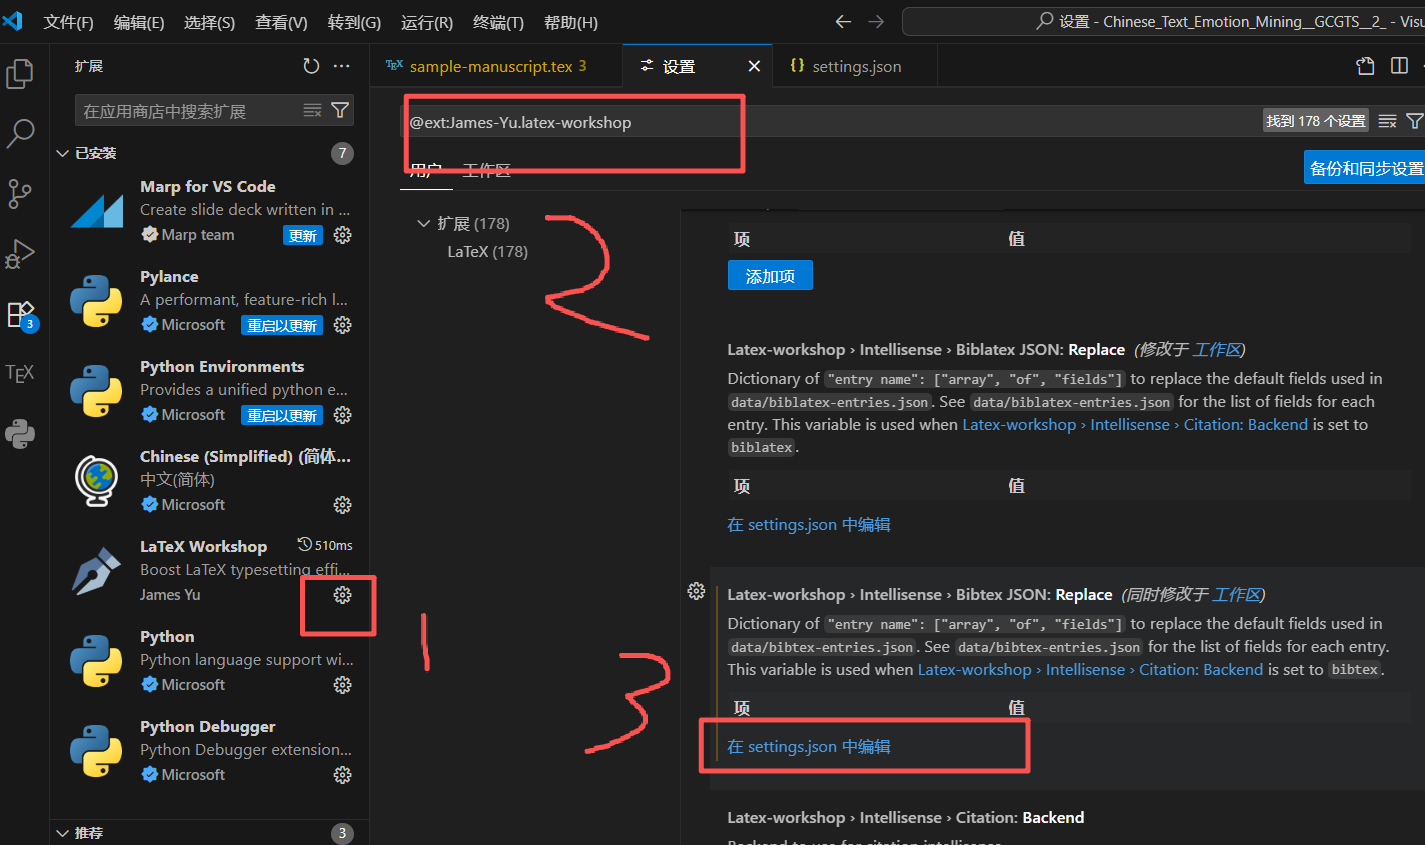Open extensions panel more actions menu

coord(342,66)
